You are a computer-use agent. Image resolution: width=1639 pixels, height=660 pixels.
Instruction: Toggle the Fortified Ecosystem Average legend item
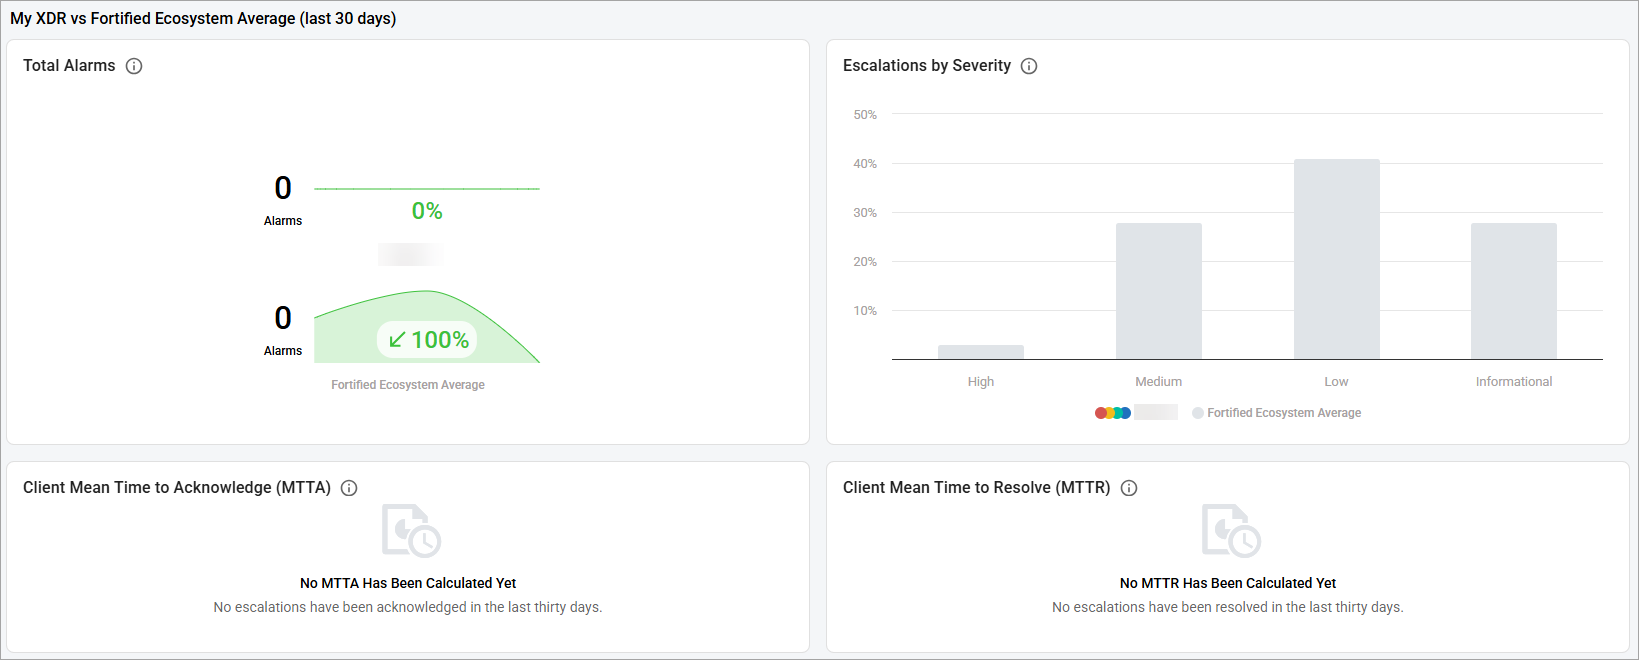[x=1276, y=413]
